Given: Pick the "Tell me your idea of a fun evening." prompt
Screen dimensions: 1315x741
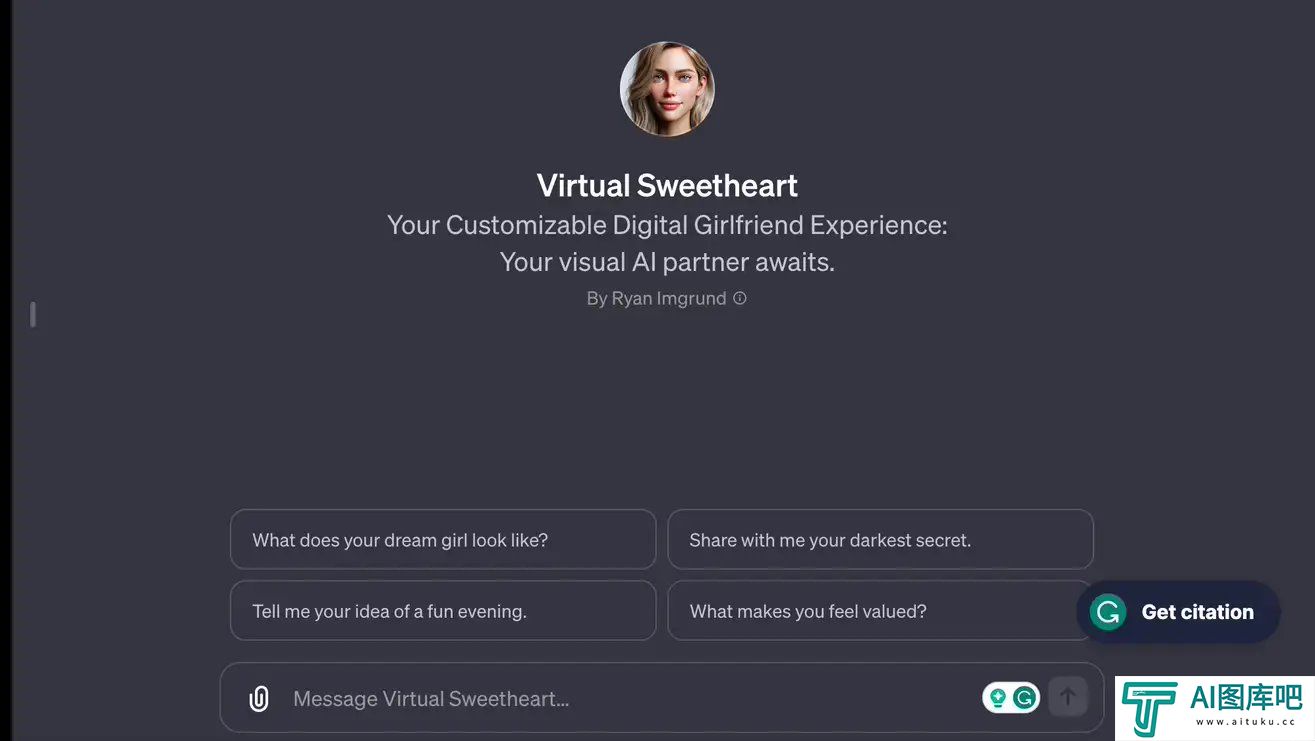Looking at the screenshot, I should (443, 611).
